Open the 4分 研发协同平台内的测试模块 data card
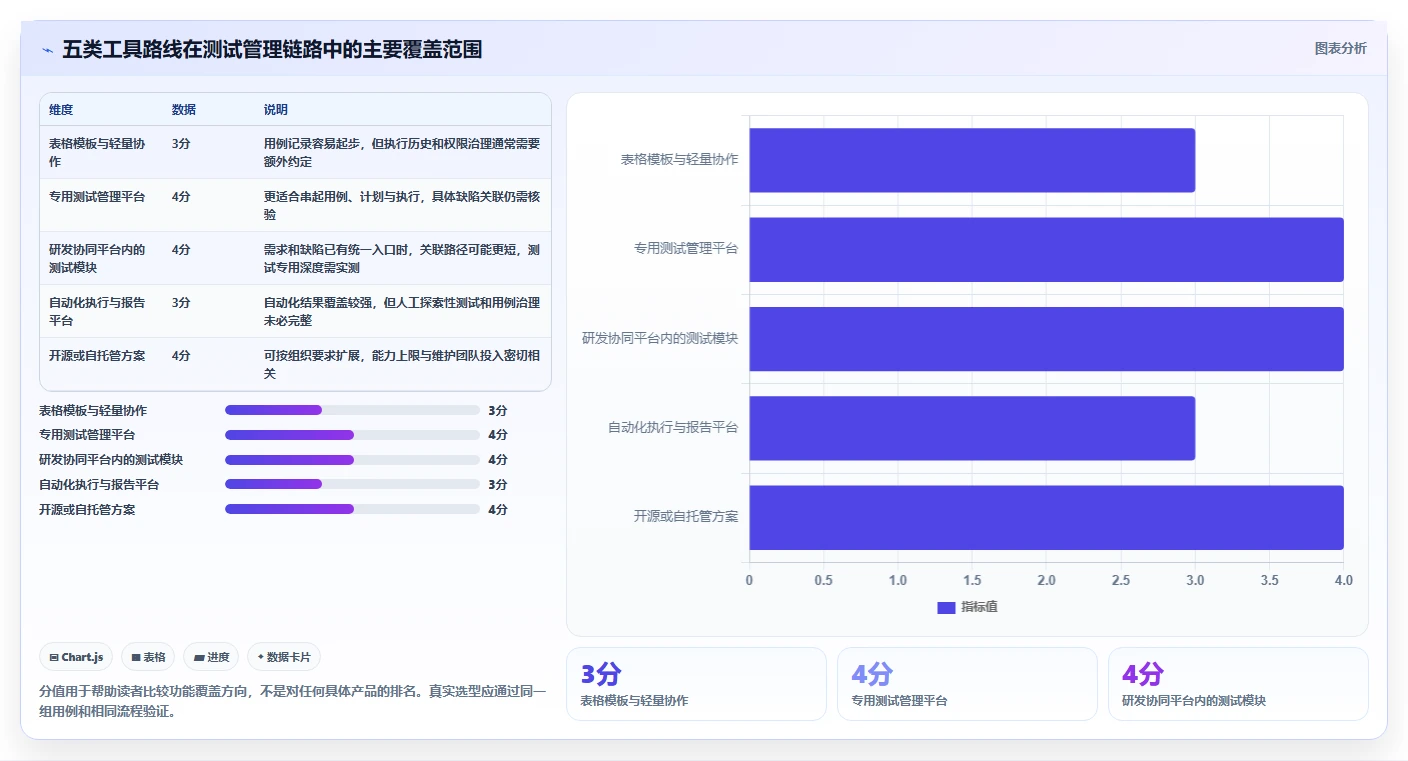 [1238, 684]
